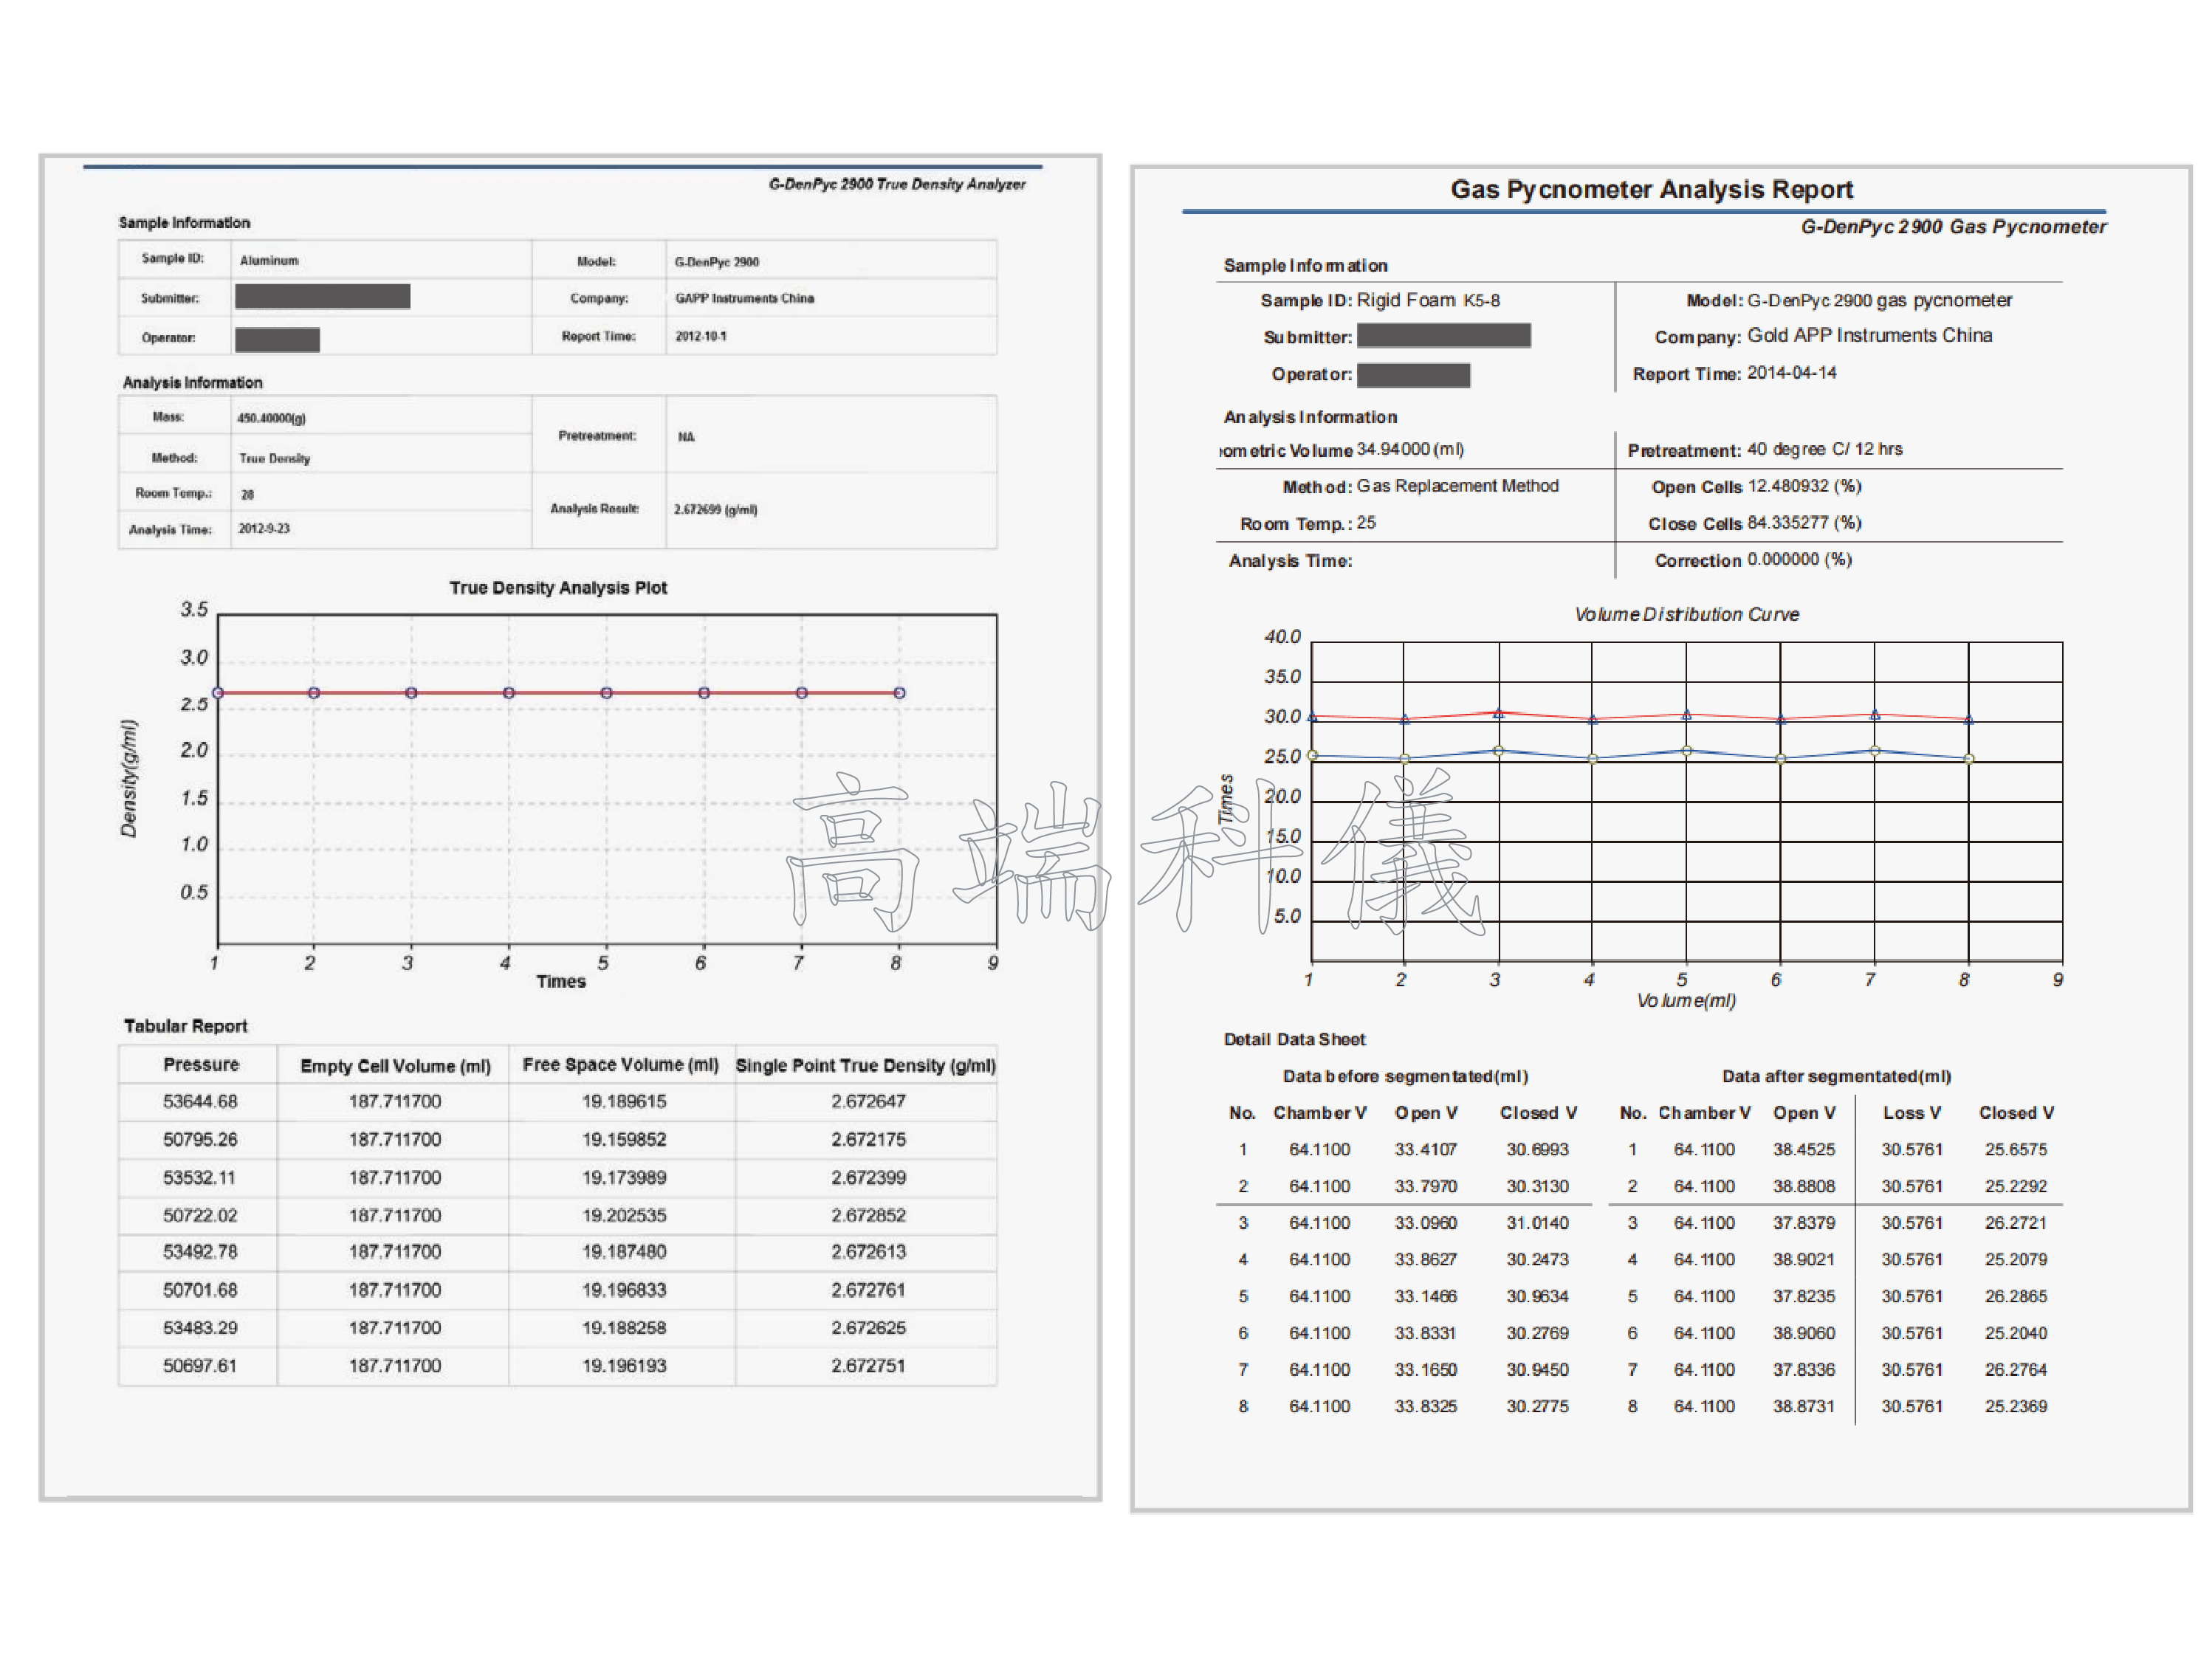Select pressure cell '50697.61'
The image size is (2212, 1658).
pyautogui.click(x=200, y=1366)
